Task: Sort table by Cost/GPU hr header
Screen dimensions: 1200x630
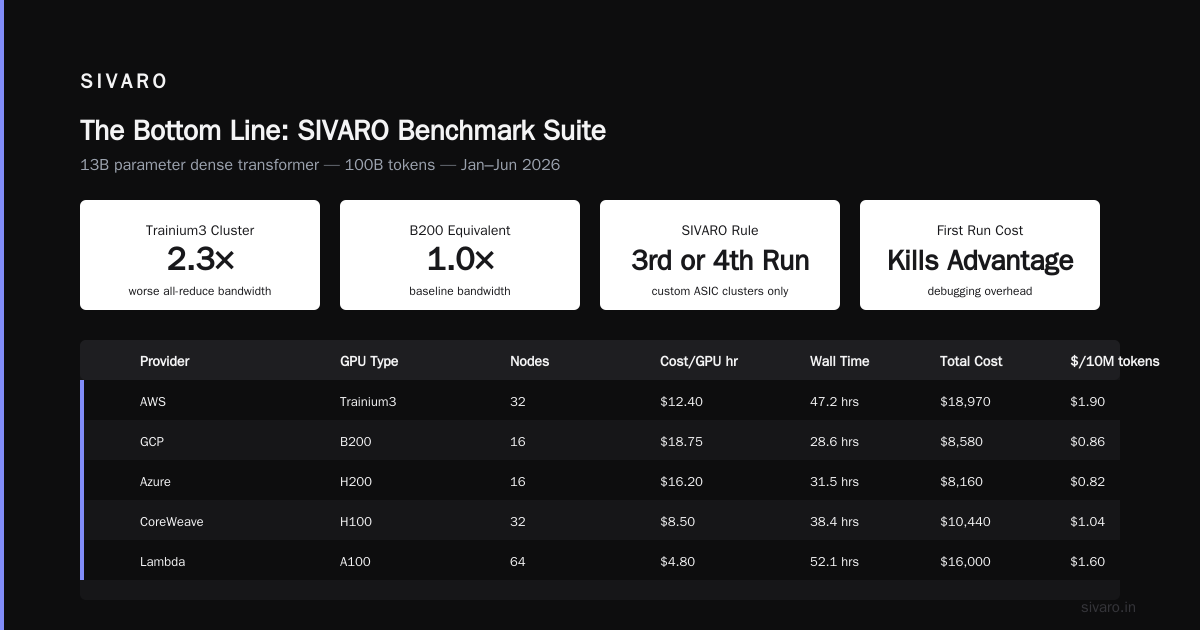Action: point(699,361)
